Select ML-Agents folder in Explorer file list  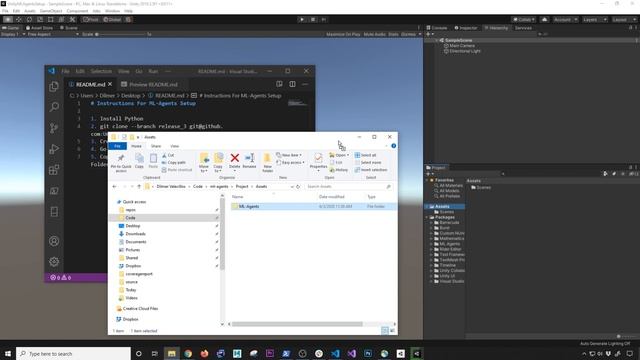pyautogui.click(x=313, y=207)
